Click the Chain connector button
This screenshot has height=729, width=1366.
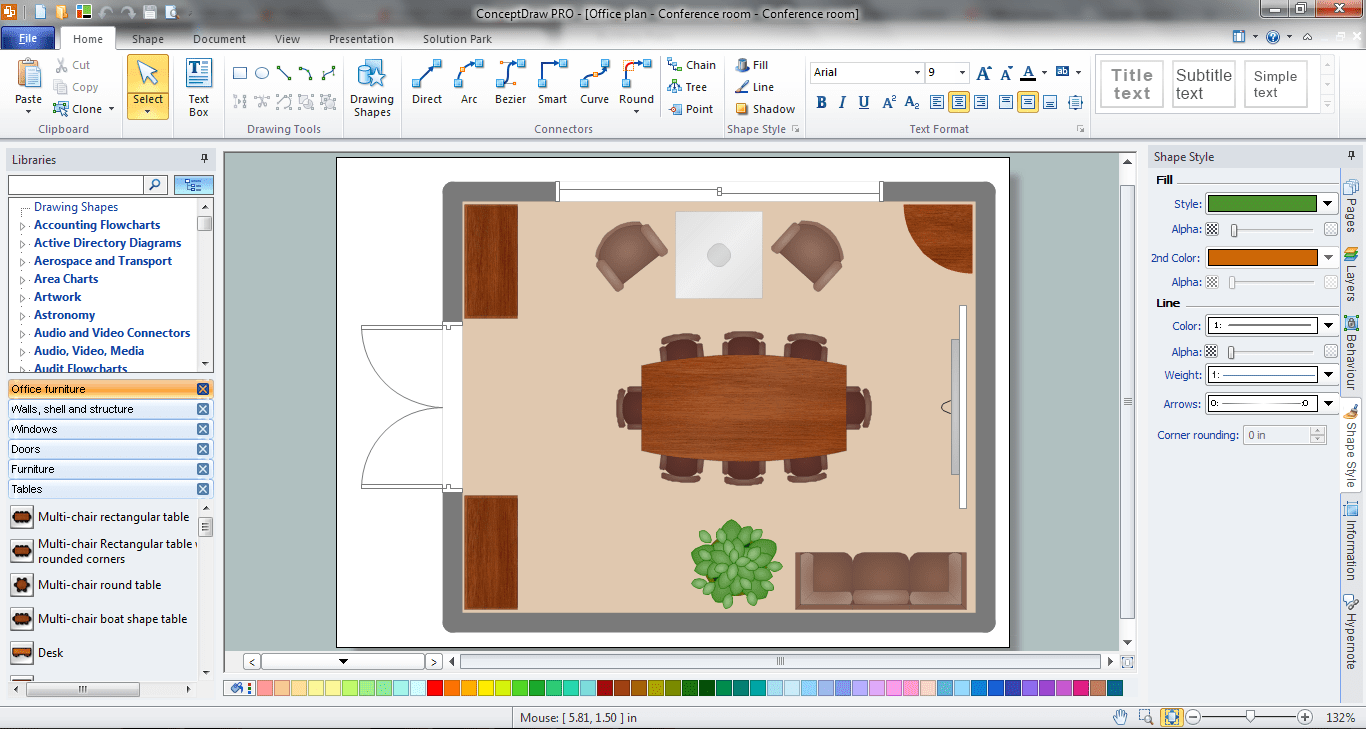point(691,65)
